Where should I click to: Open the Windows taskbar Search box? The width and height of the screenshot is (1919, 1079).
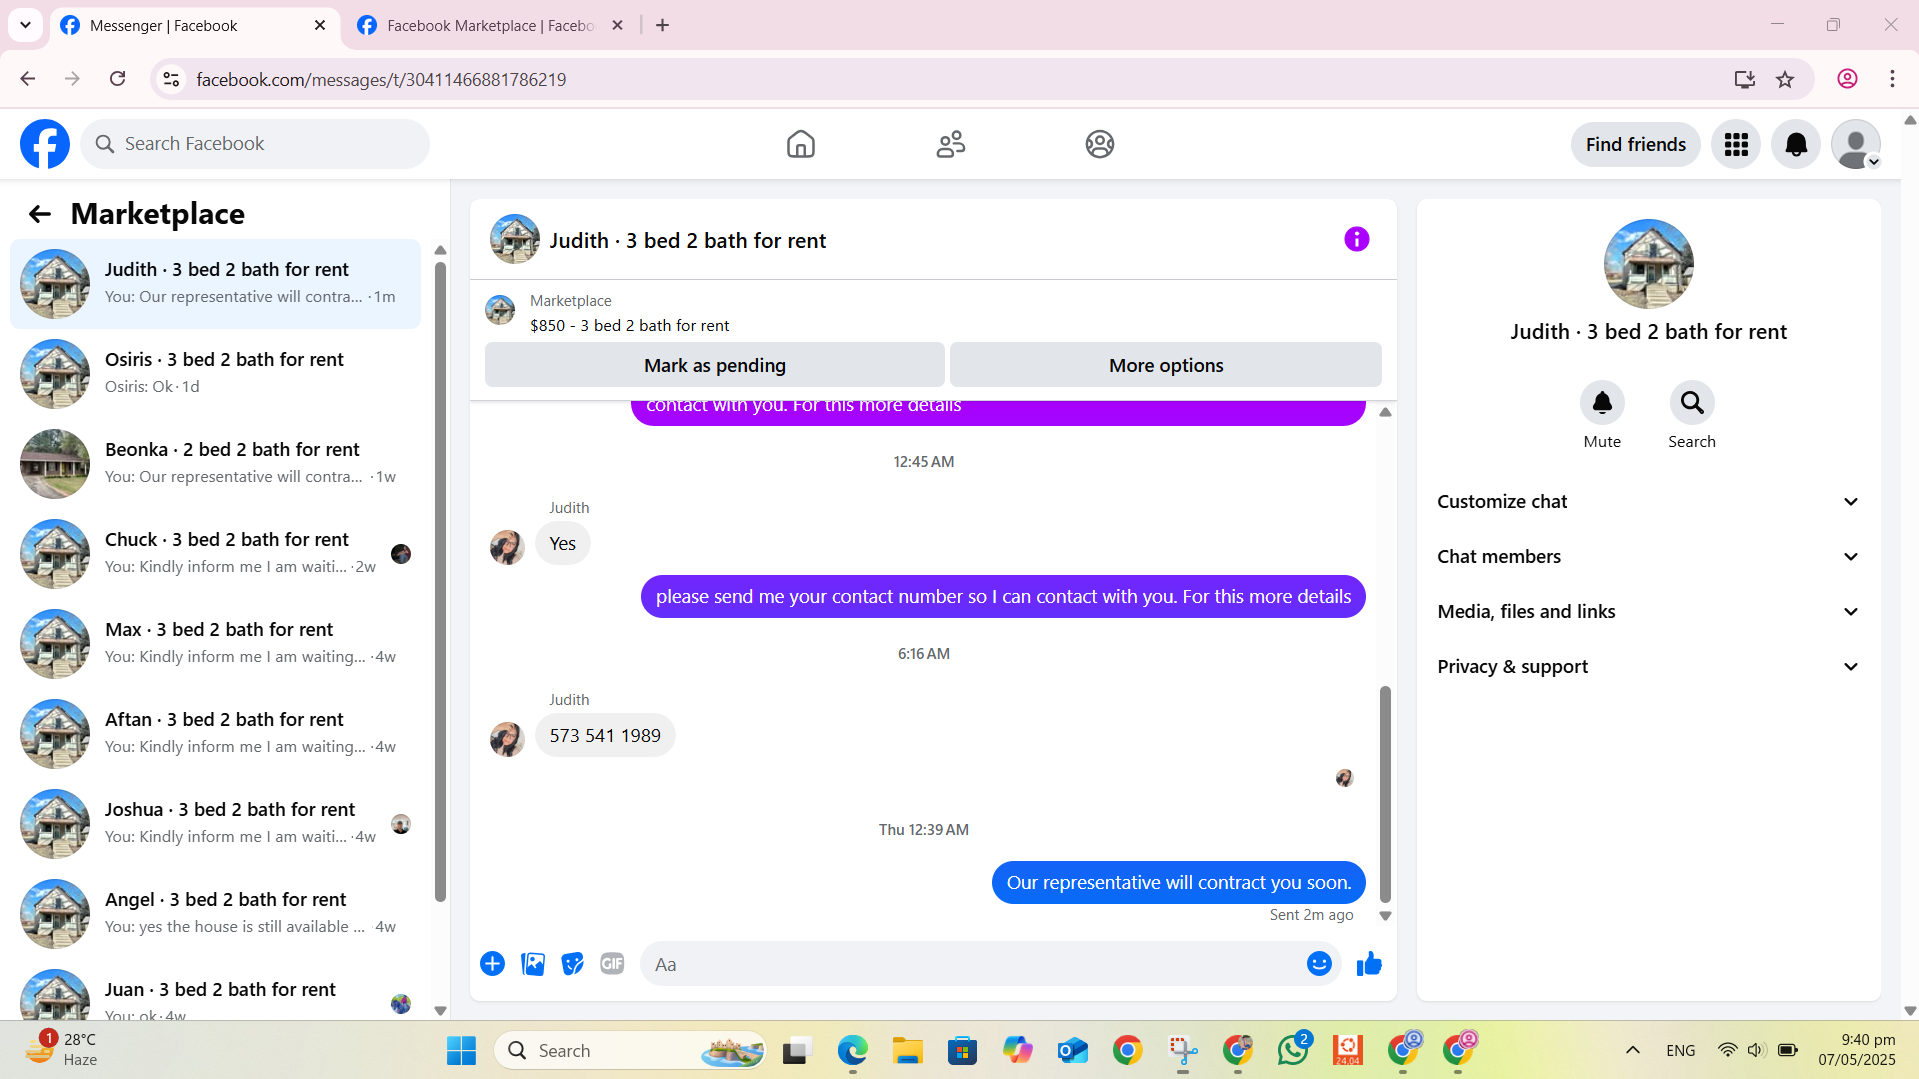630,1050
